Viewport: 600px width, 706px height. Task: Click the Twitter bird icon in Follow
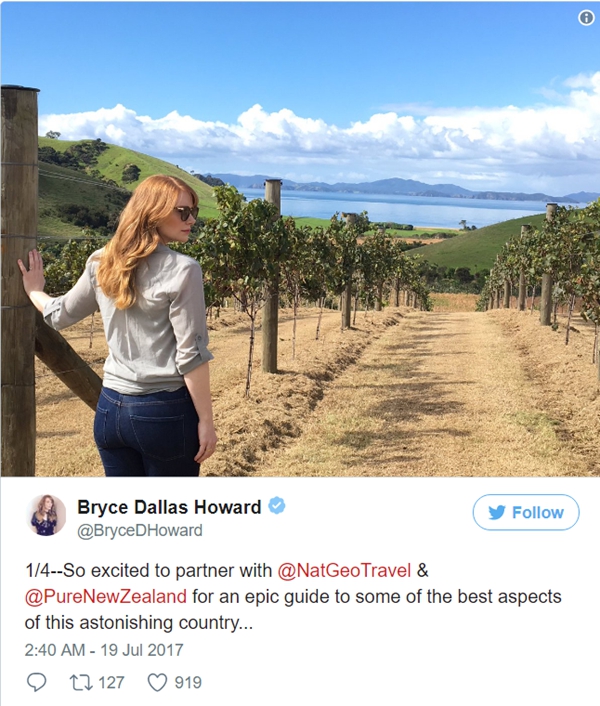coord(496,512)
